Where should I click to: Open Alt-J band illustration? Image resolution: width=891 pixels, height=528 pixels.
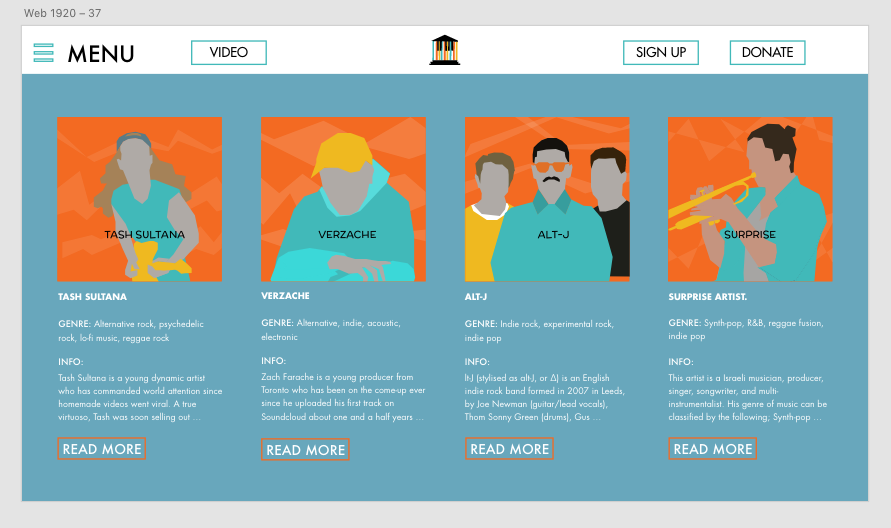pyautogui.click(x=547, y=199)
